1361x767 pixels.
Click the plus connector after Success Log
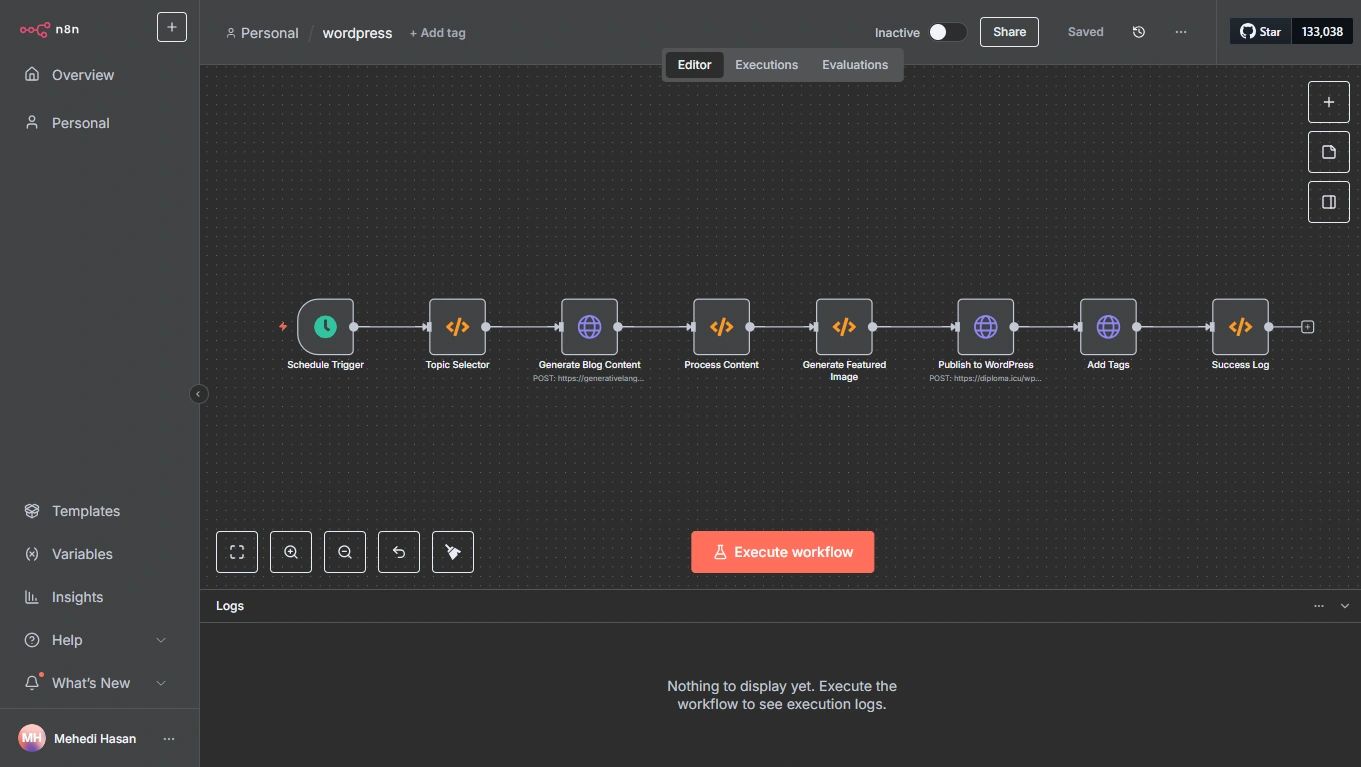pos(1307,327)
